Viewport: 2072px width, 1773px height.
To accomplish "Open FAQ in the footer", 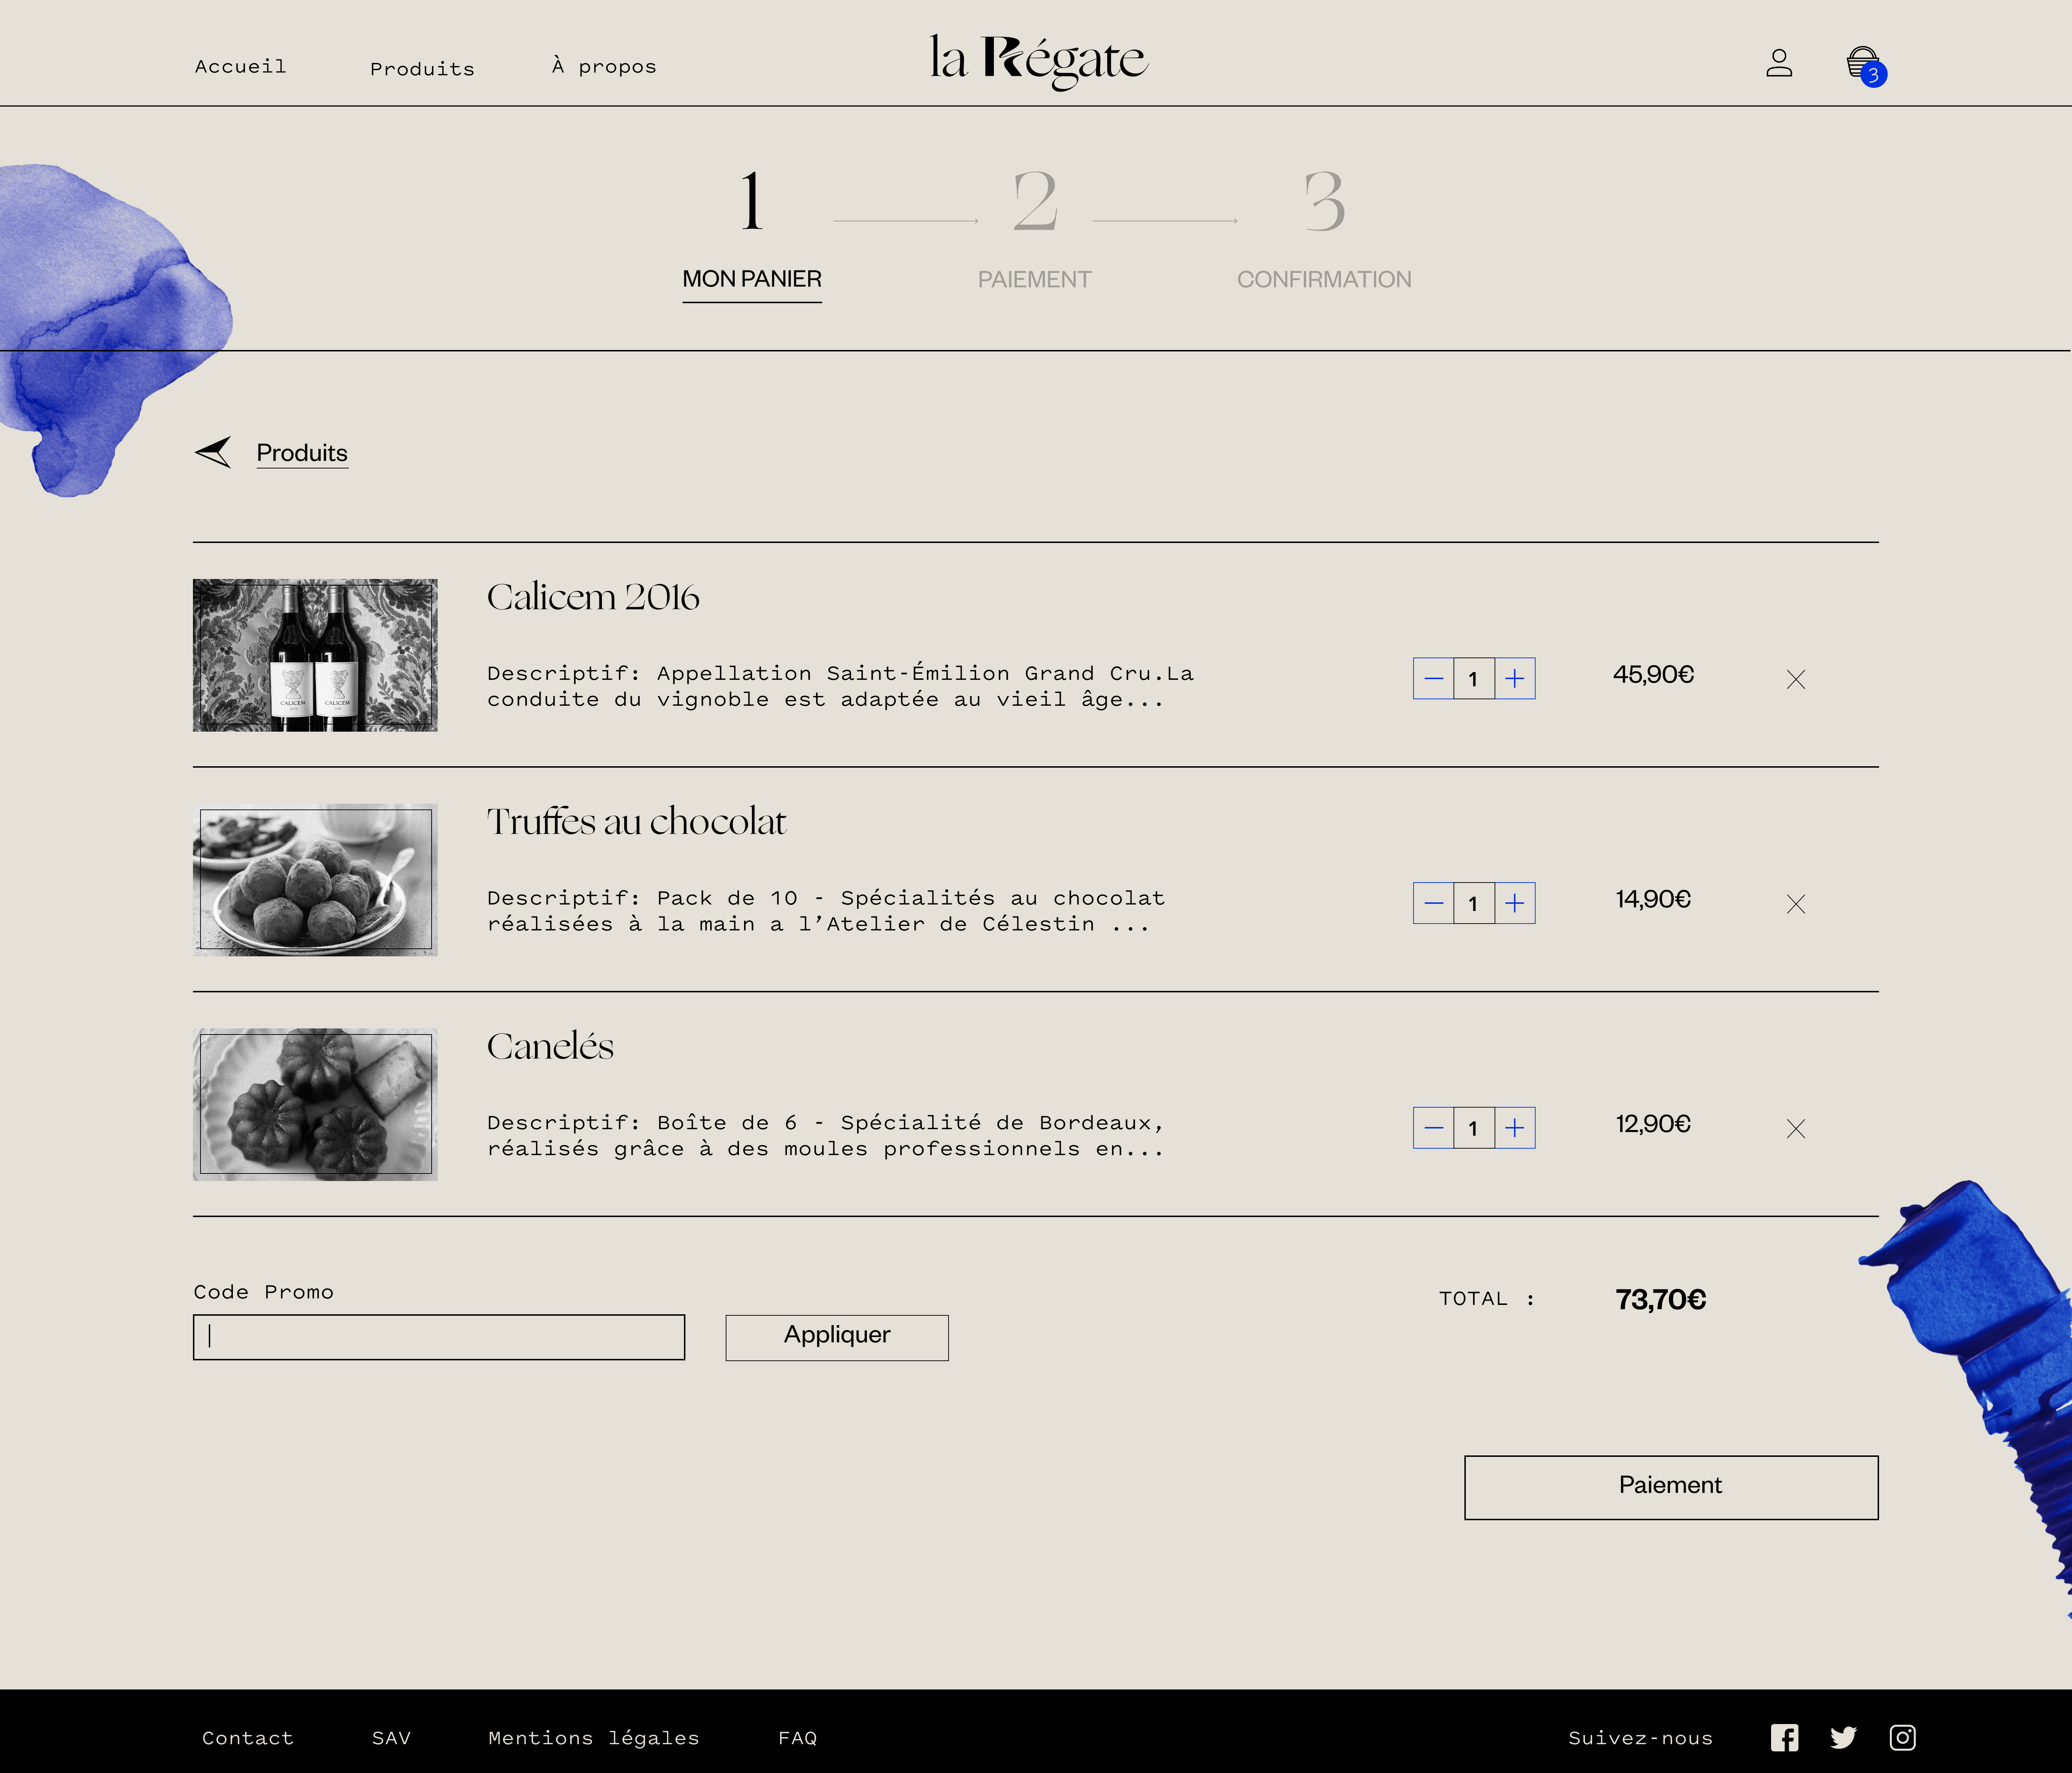I will 798,1738.
